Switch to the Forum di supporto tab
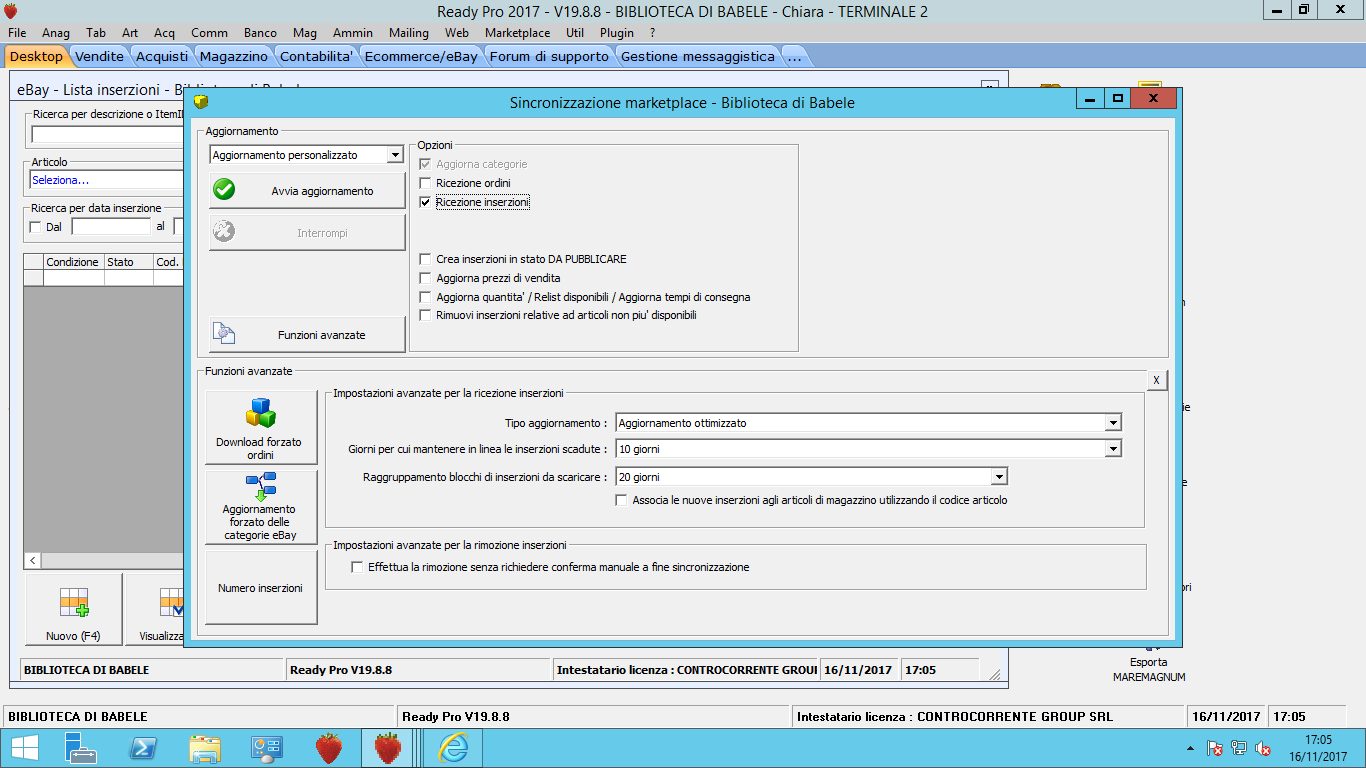Screen dimensions: 1366x768 pos(549,57)
